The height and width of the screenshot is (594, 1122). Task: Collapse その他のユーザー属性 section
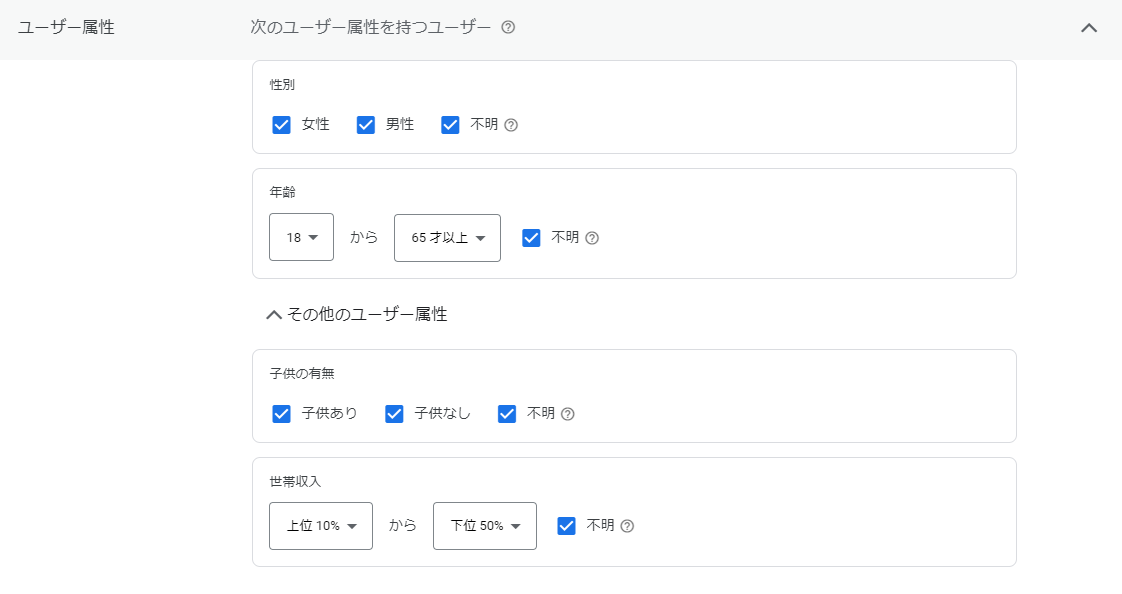[274, 315]
